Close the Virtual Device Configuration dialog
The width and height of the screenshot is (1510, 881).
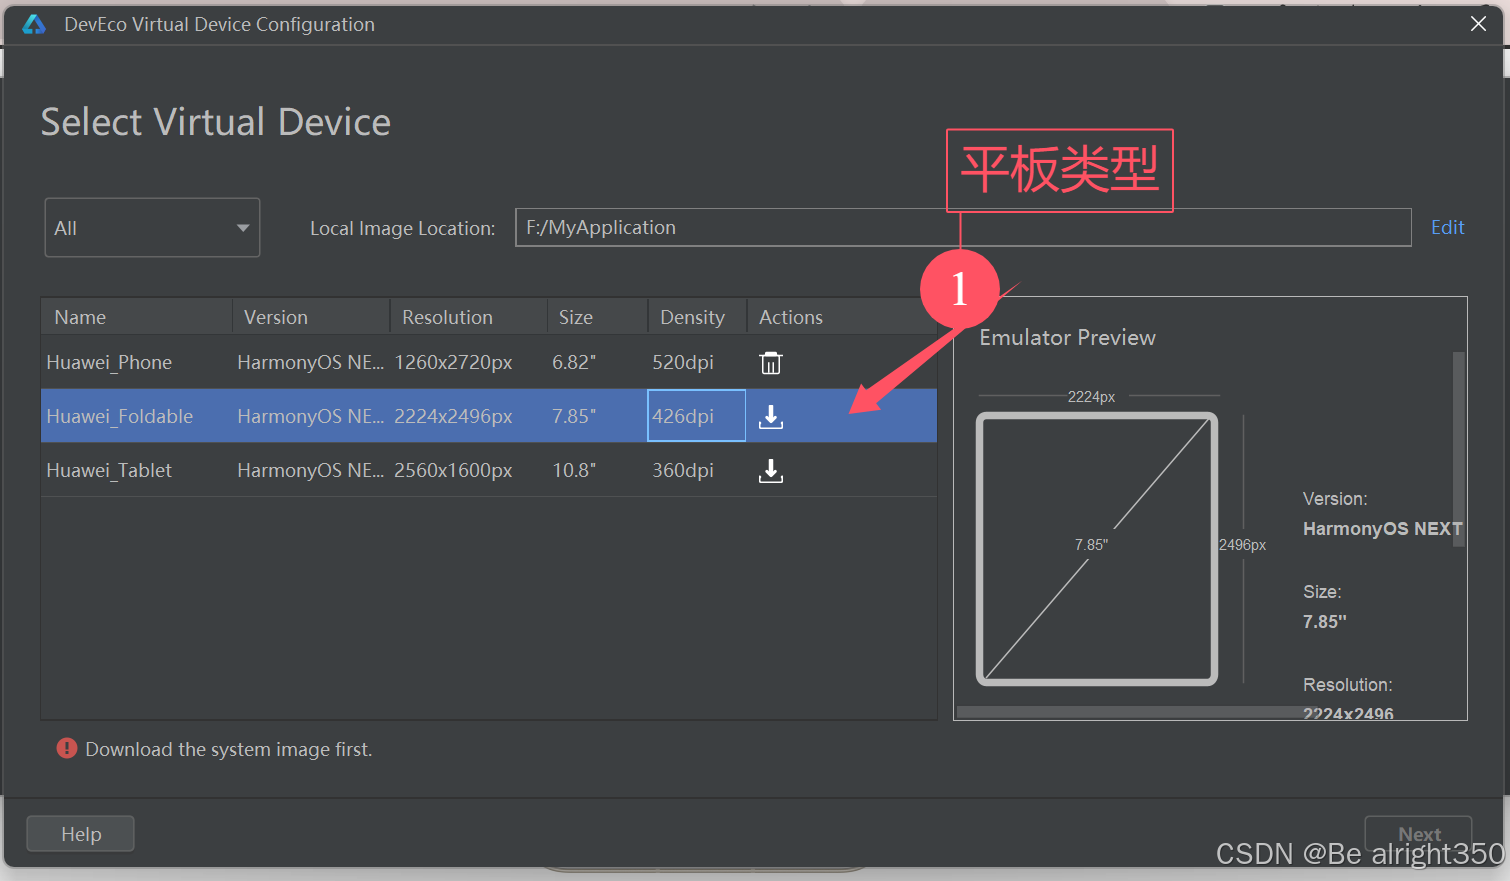(x=1478, y=23)
